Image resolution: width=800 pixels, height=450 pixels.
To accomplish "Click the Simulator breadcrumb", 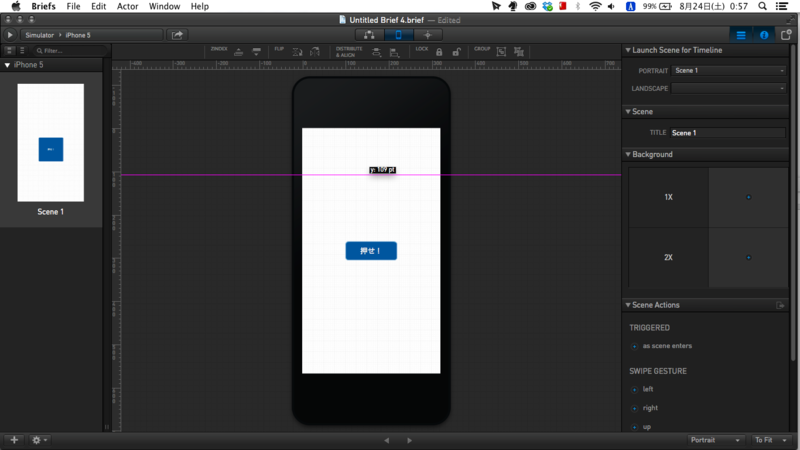I will click(x=39, y=35).
